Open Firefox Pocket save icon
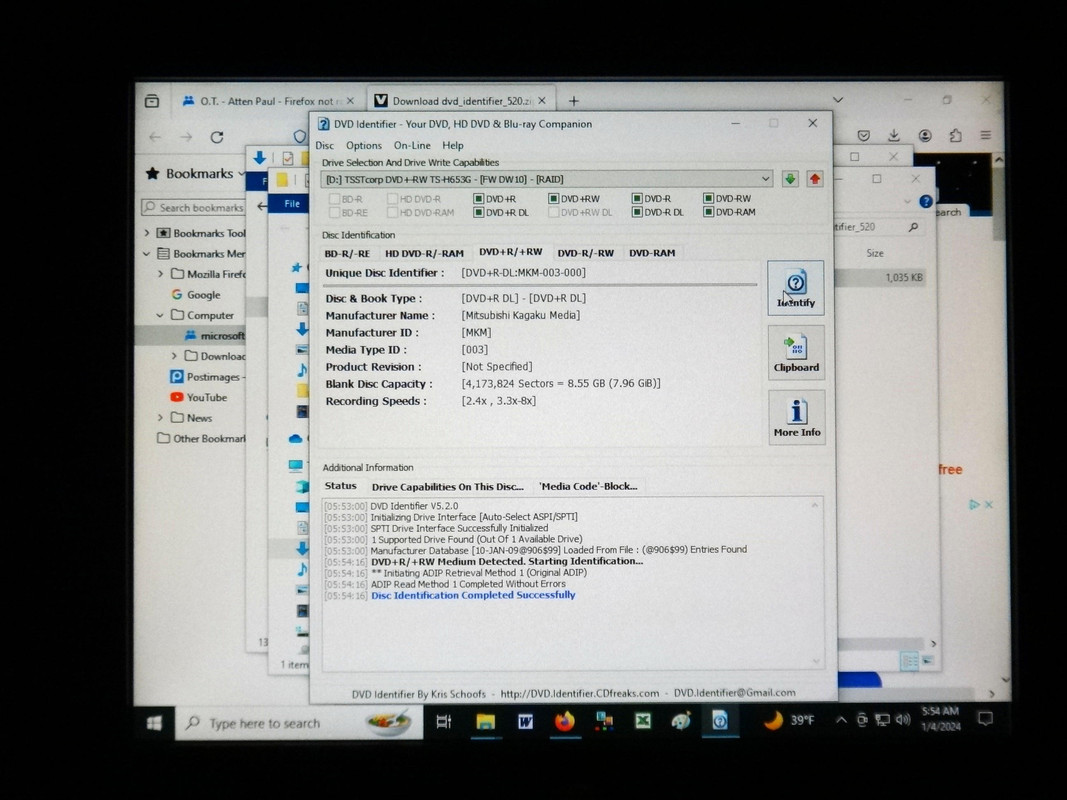 (x=864, y=135)
